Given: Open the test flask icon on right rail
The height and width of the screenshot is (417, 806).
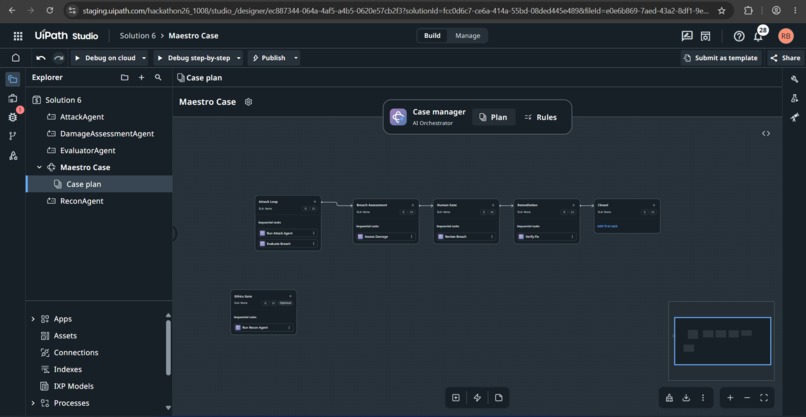Looking at the screenshot, I should point(795,98).
